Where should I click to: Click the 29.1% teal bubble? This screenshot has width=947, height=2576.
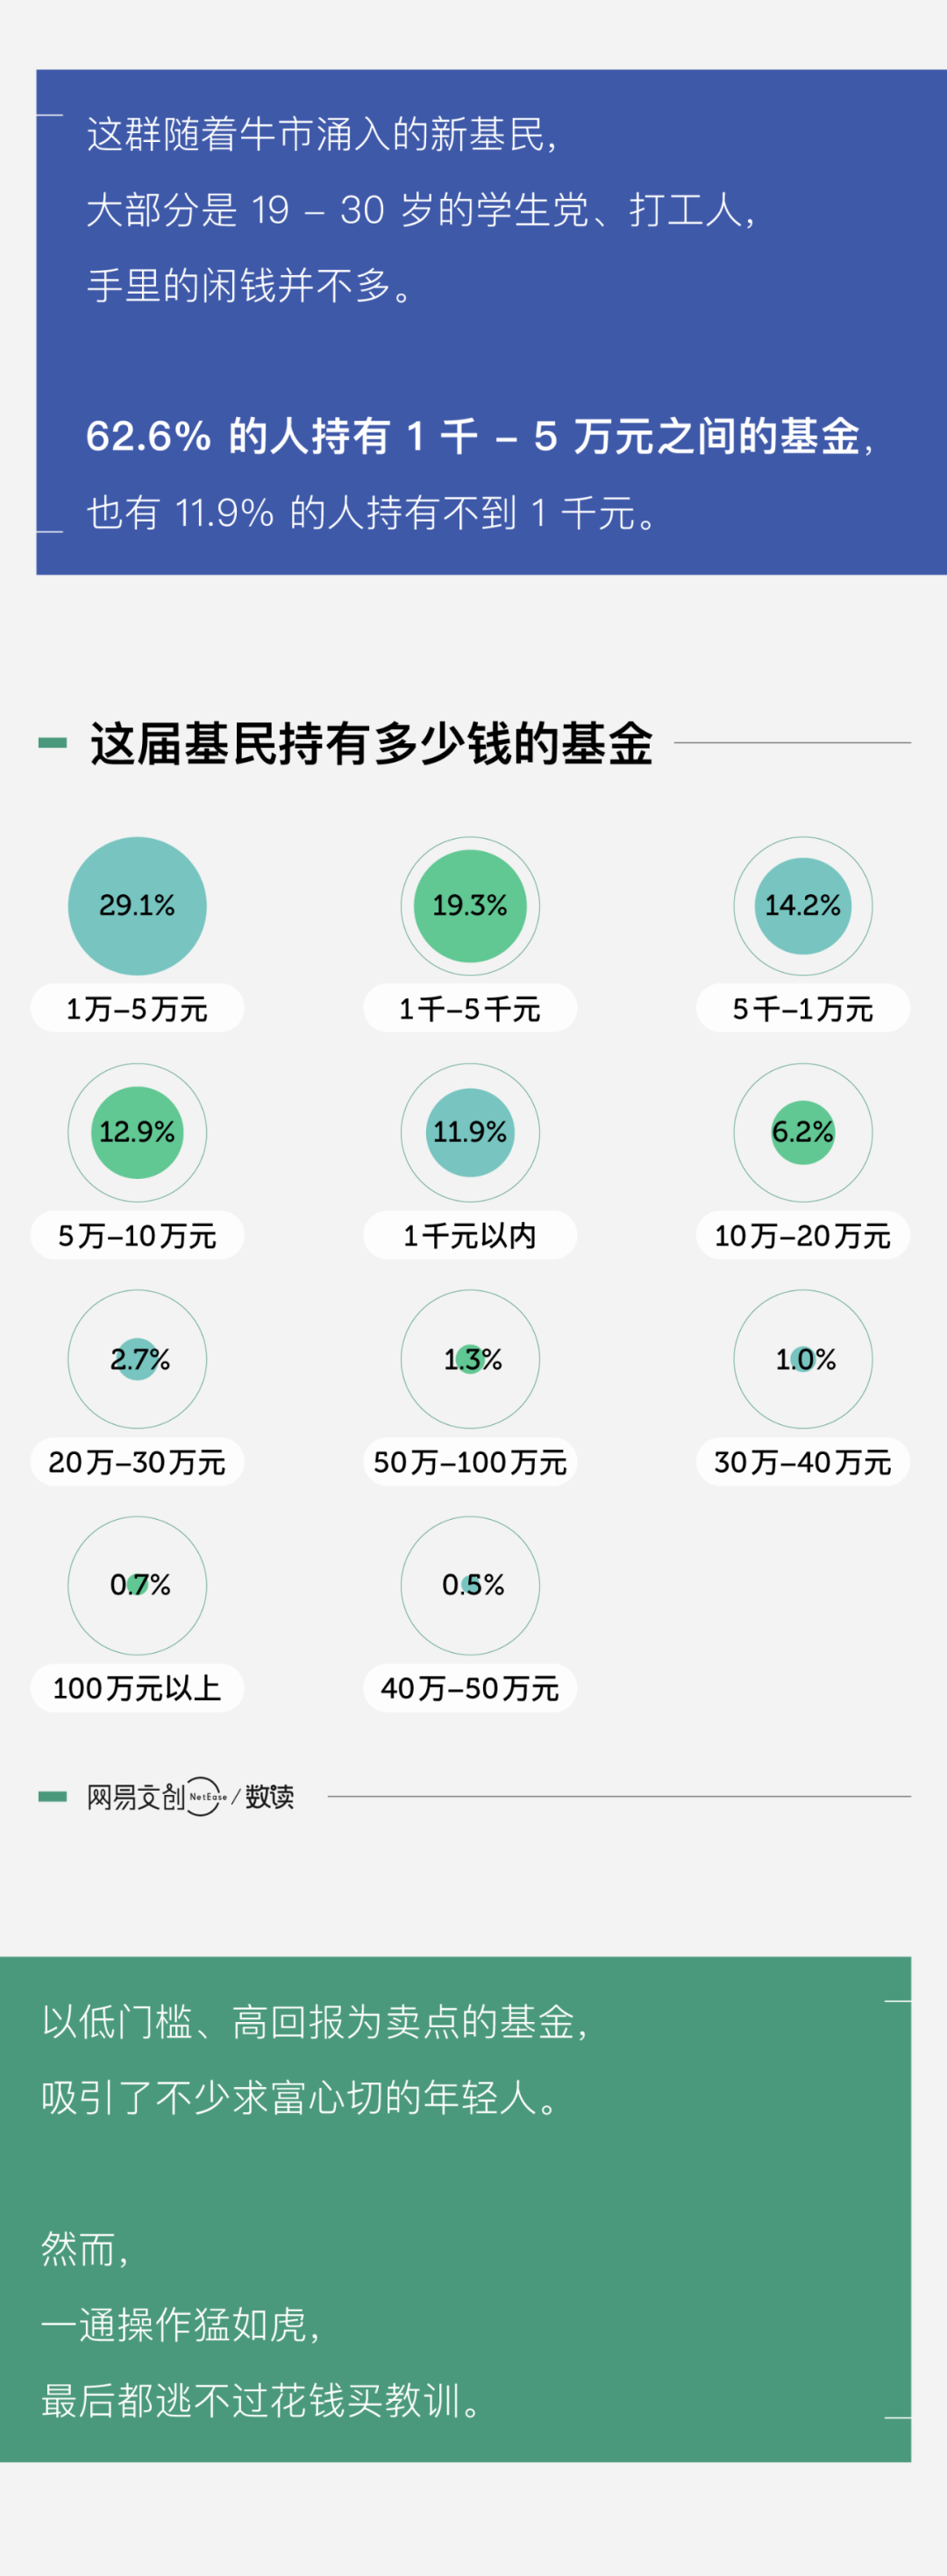[137, 906]
